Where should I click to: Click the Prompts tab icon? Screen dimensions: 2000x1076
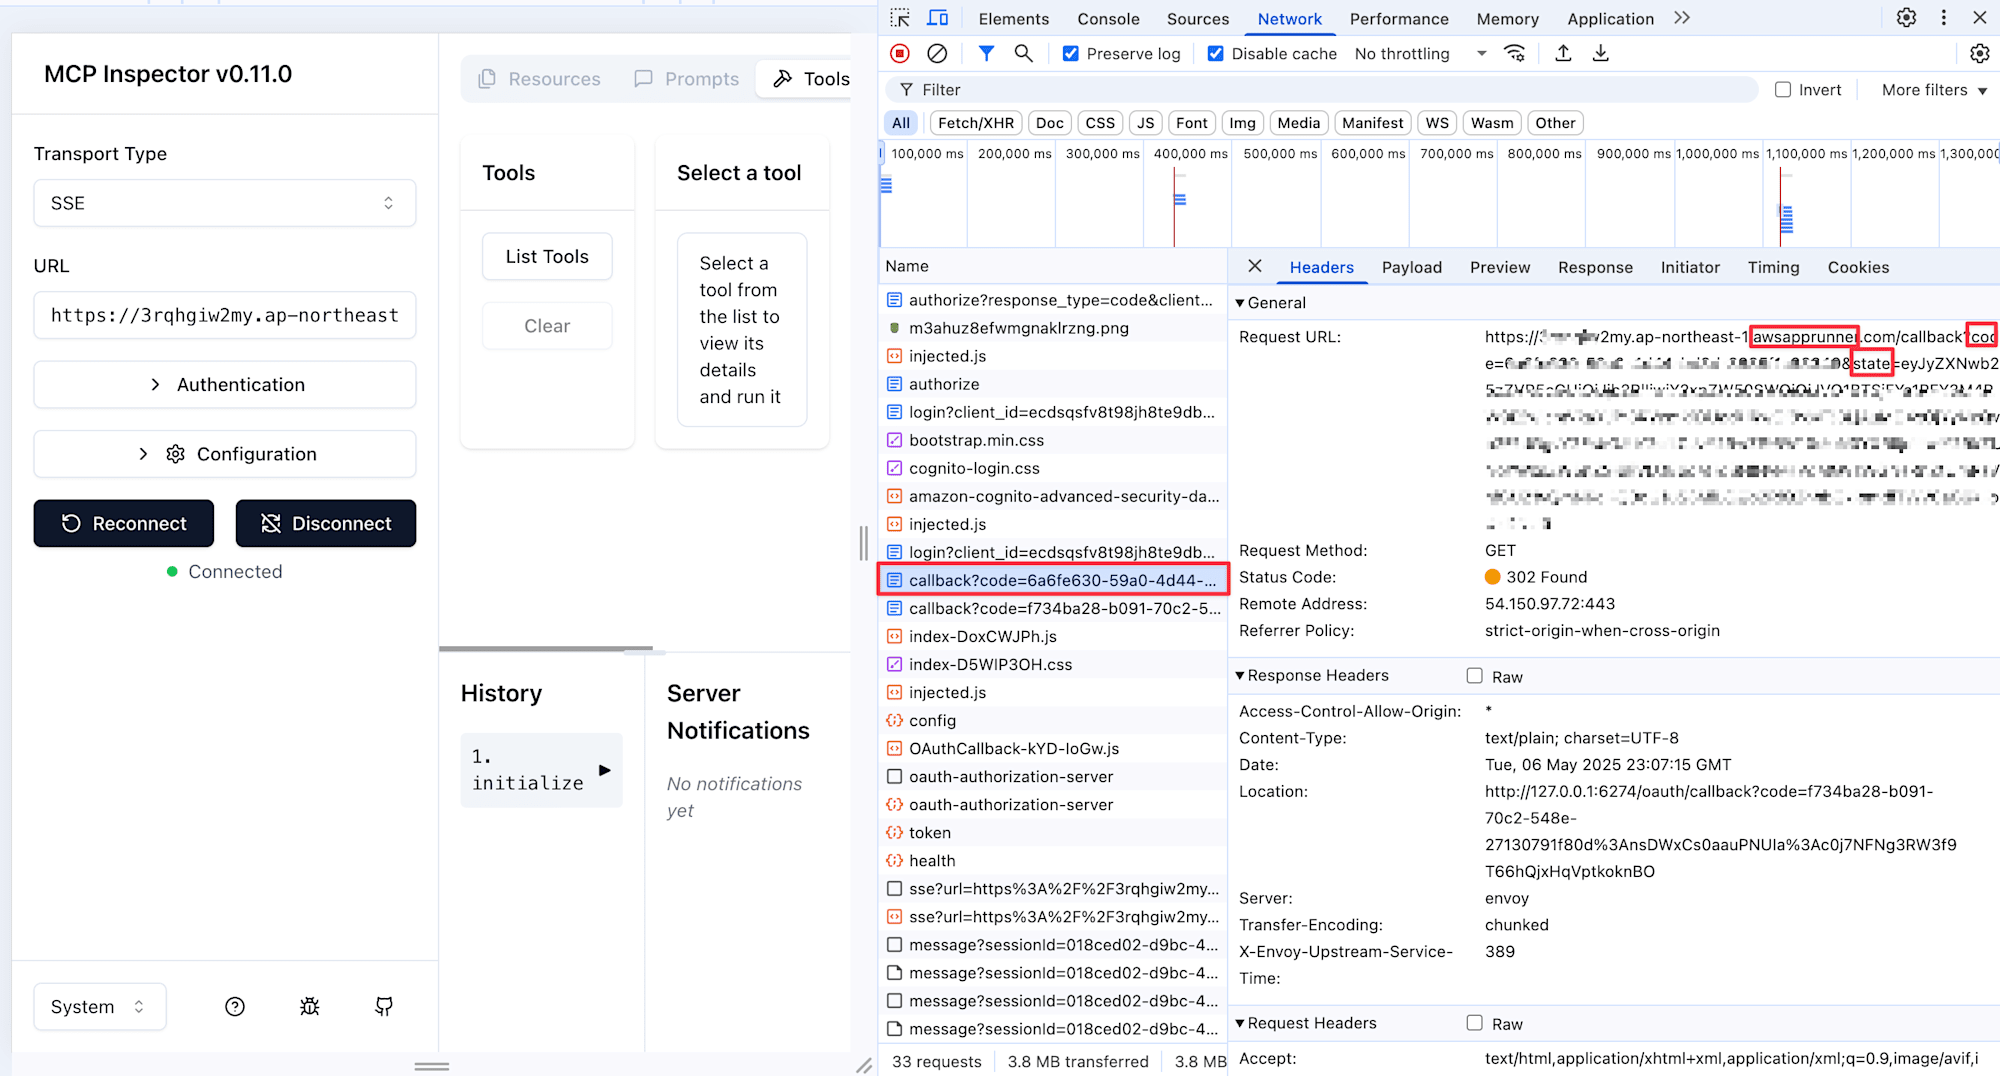coord(644,79)
